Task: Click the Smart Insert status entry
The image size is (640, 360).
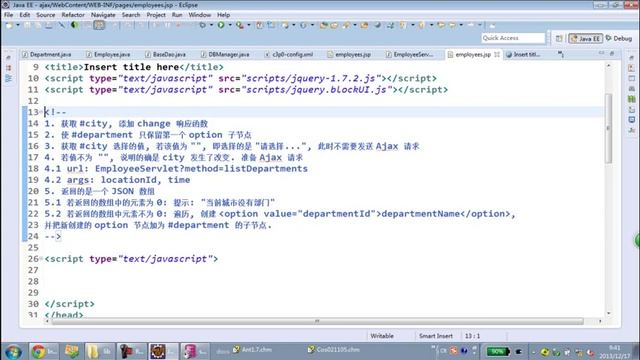Action: click(436, 336)
